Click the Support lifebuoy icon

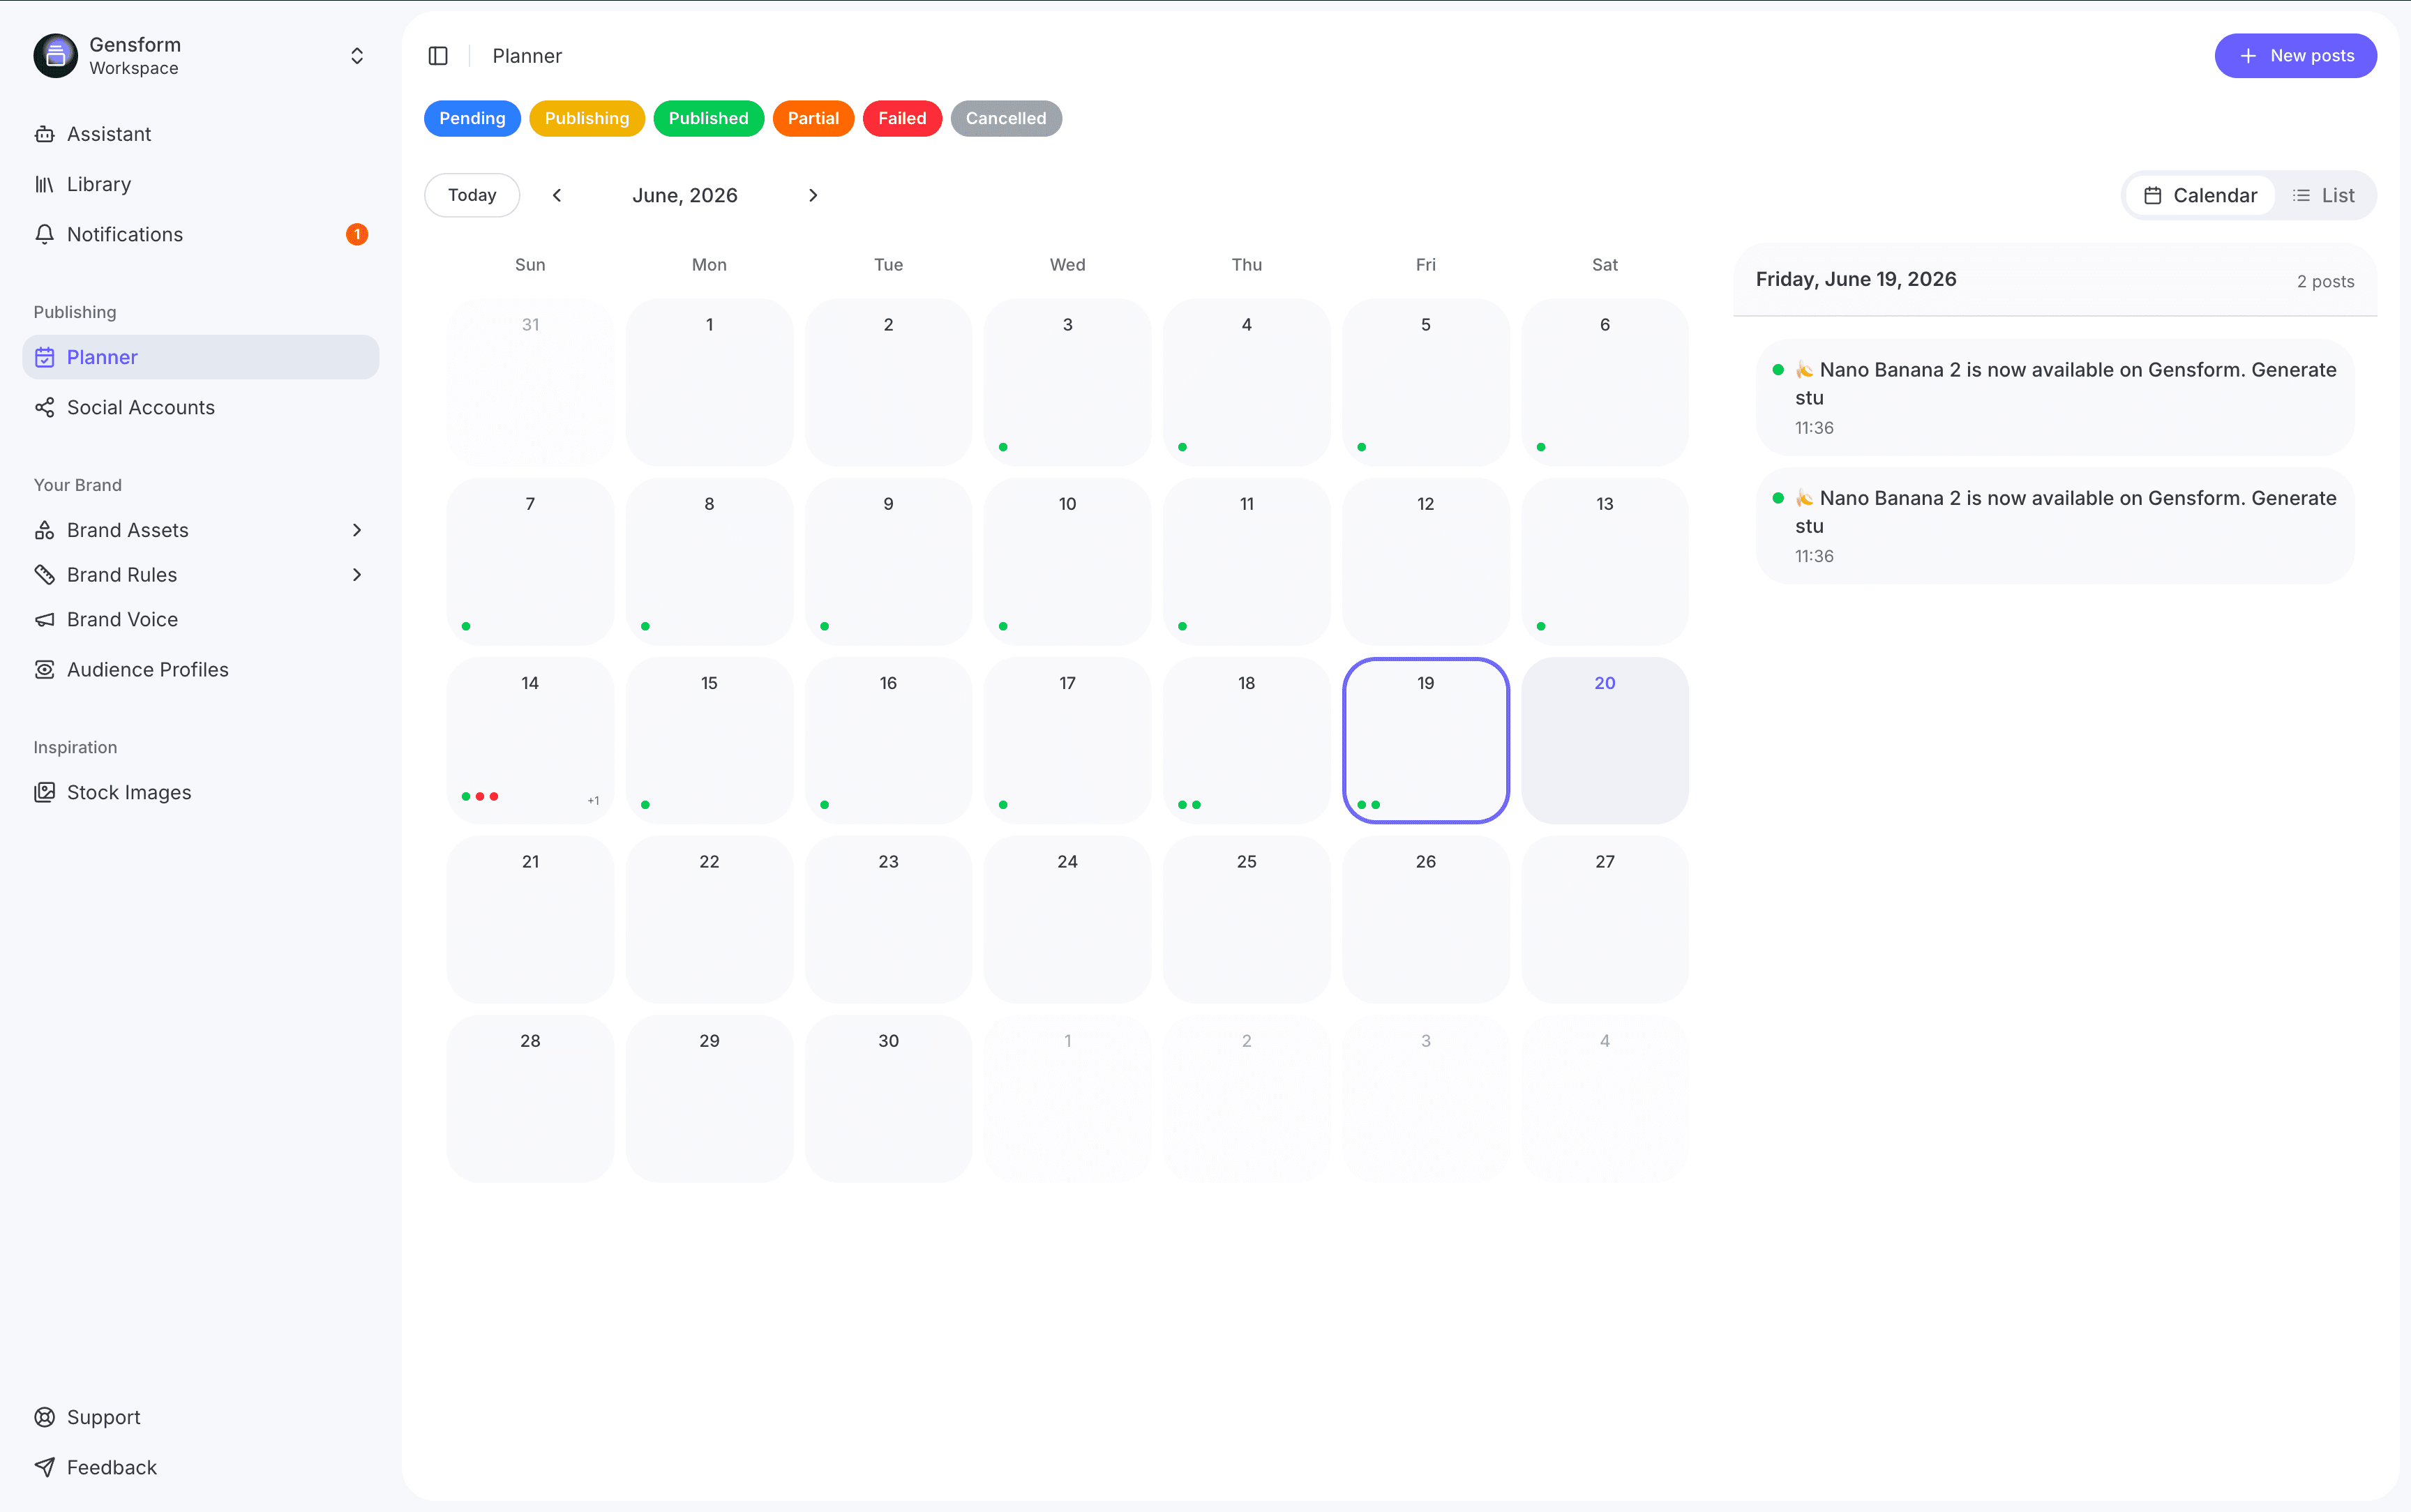pyautogui.click(x=44, y=1417)
